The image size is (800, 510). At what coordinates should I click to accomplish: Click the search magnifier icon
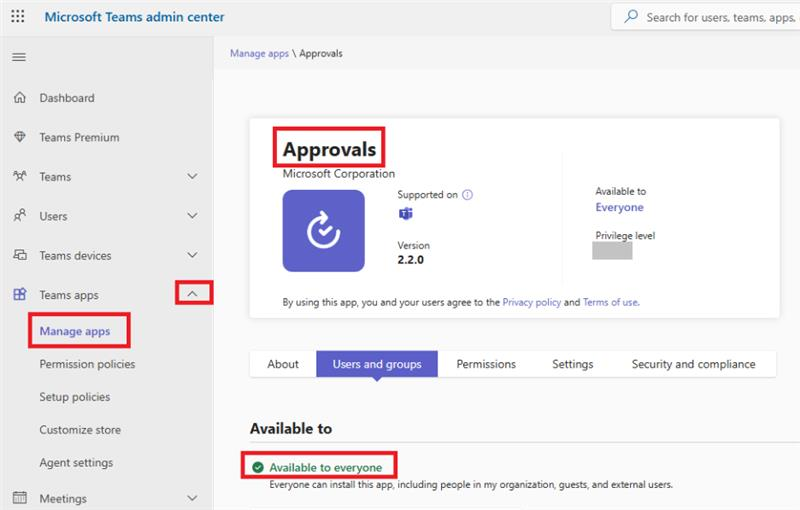point(631,16)
